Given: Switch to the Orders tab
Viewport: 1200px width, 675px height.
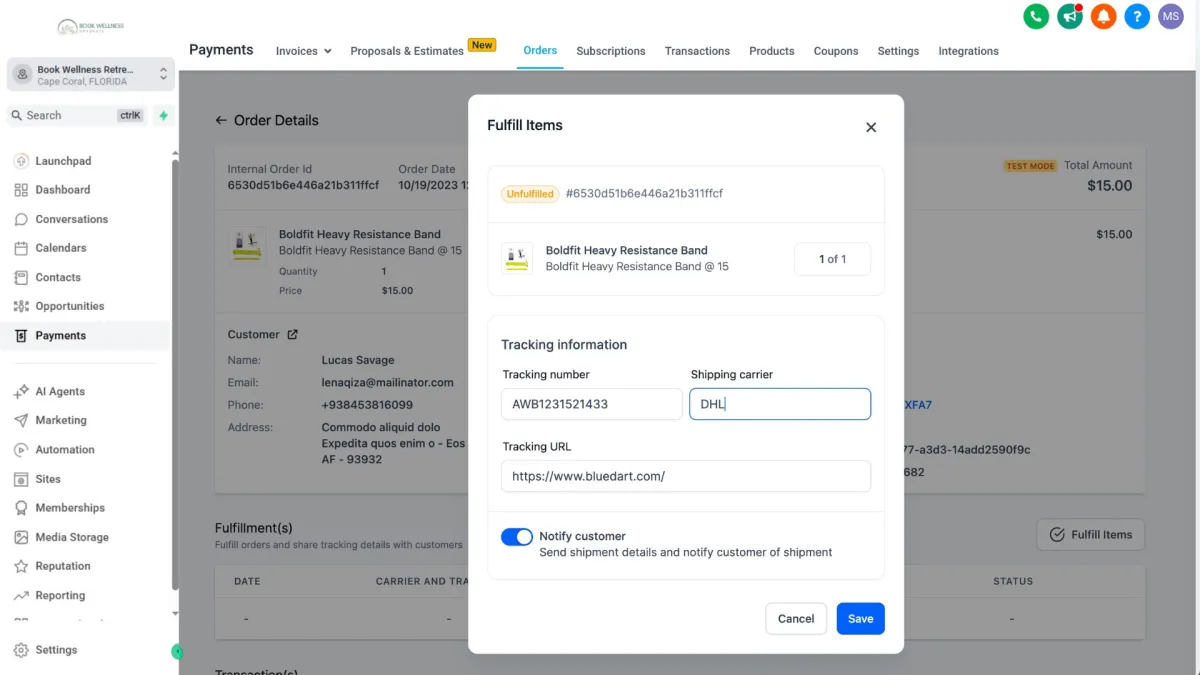Looking at the screenshot, I should pyautogui.click(x=540, y=50).
